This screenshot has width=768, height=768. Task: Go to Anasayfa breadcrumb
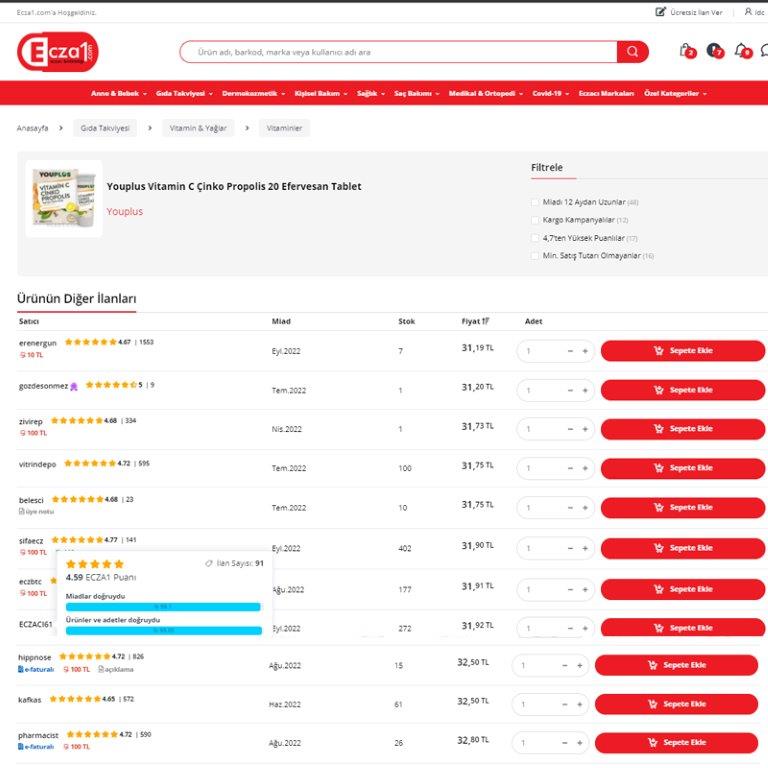(32, 128)
